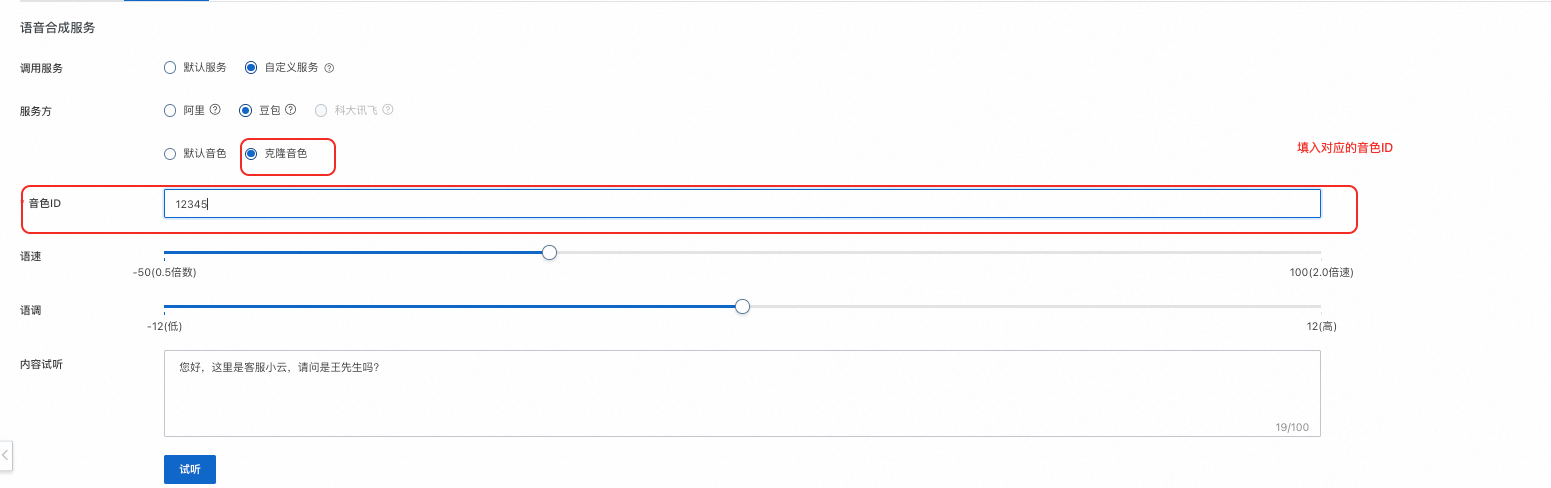Viewport: 1551px width, 488px height.
Task: Select 默认服务 radio button
Action: [x=170, y=68]
